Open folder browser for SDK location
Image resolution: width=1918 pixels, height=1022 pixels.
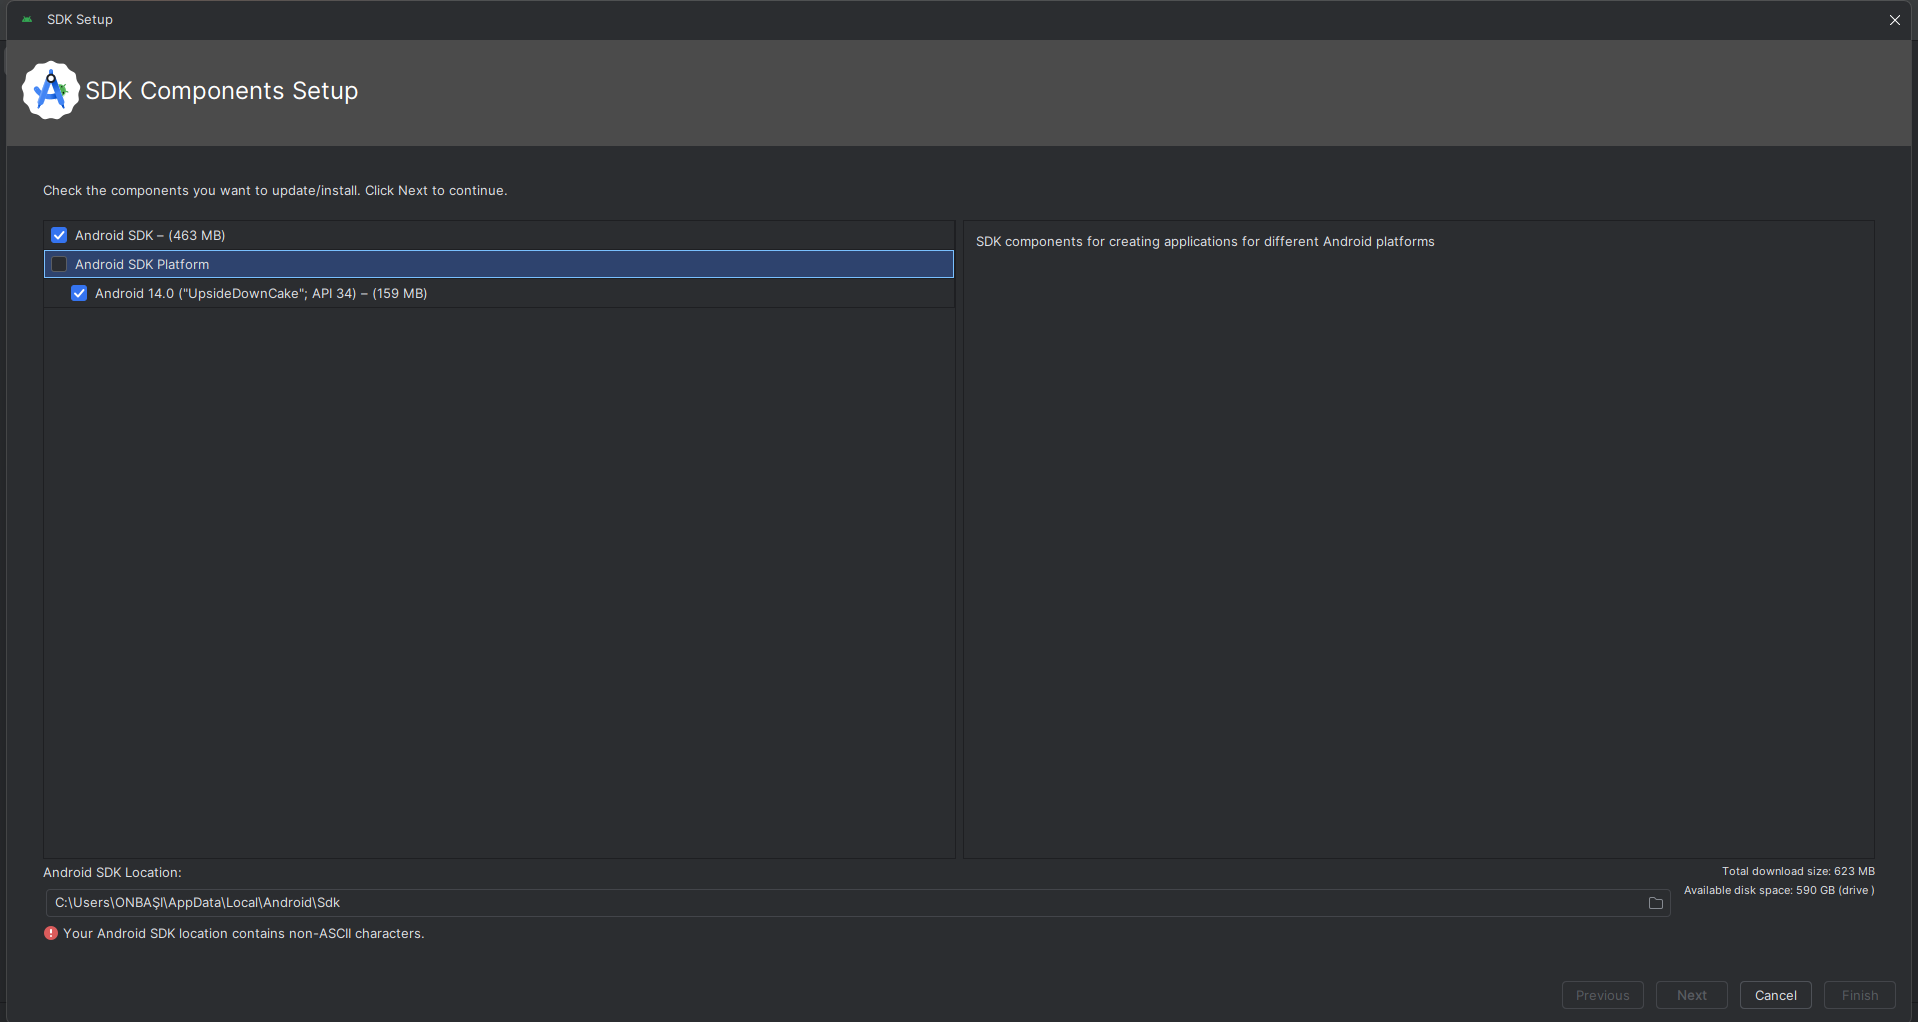coord(1656,903)
